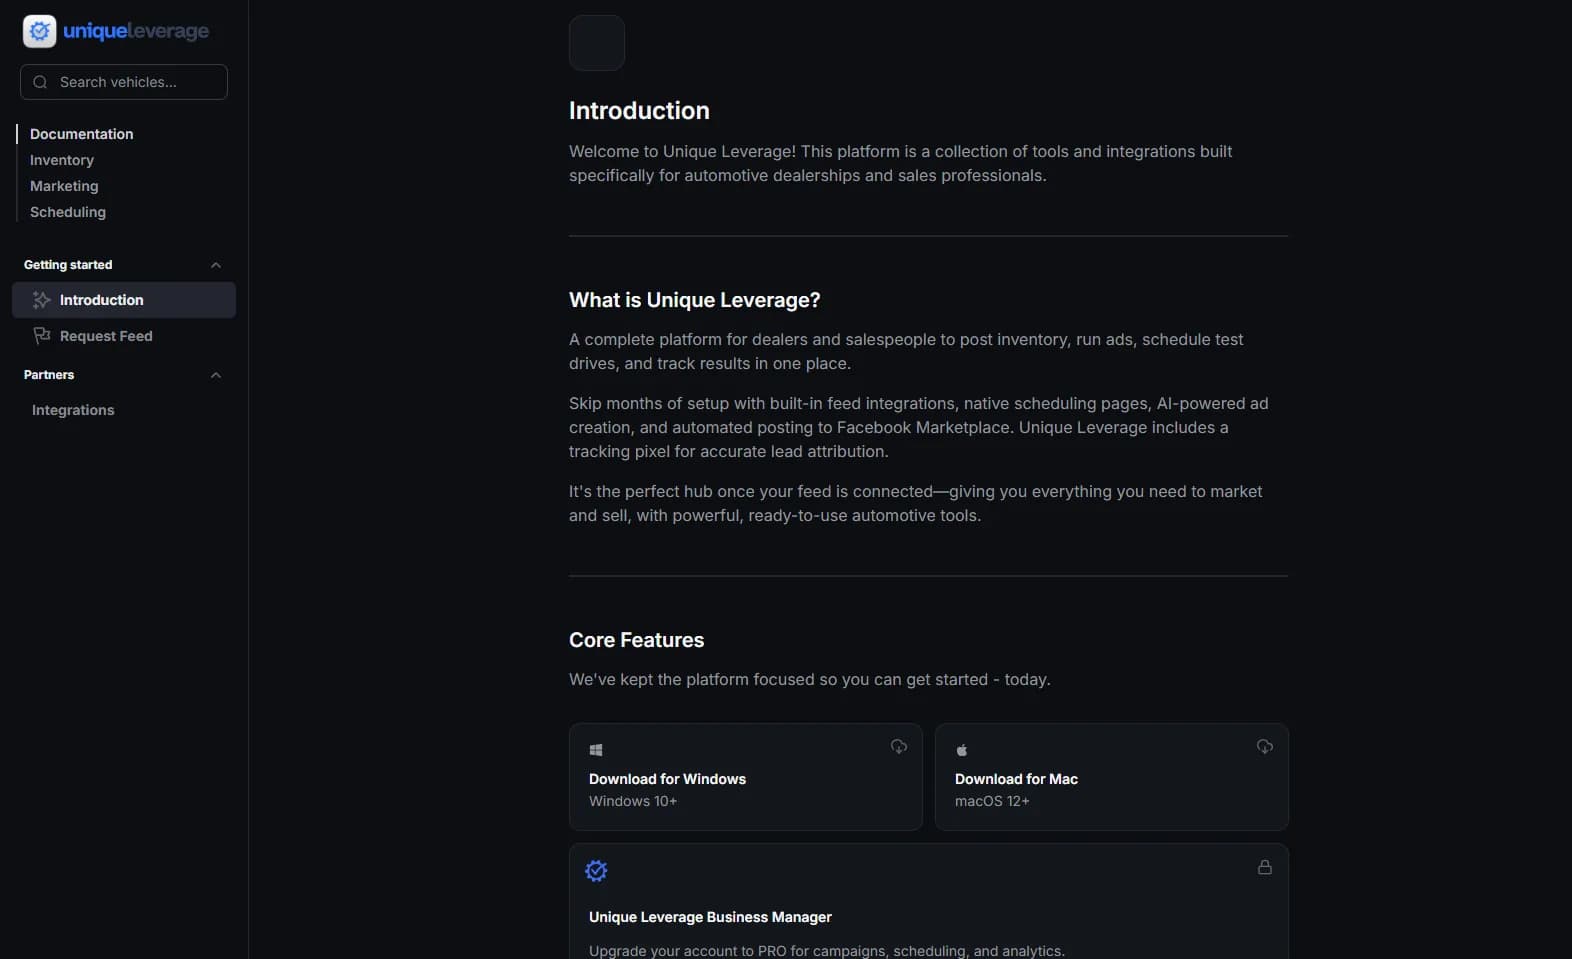Open the Download for Windows card

tap(746, 777)
